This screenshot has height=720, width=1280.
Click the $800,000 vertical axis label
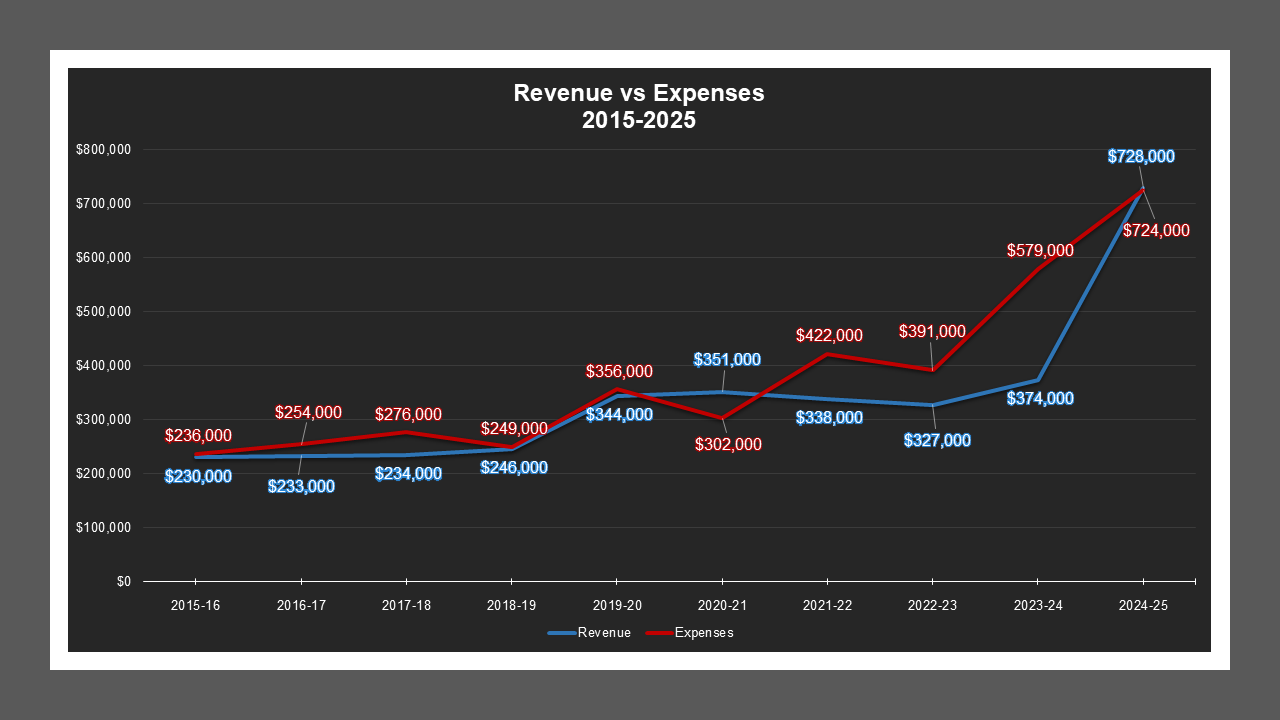coord(105,149)
